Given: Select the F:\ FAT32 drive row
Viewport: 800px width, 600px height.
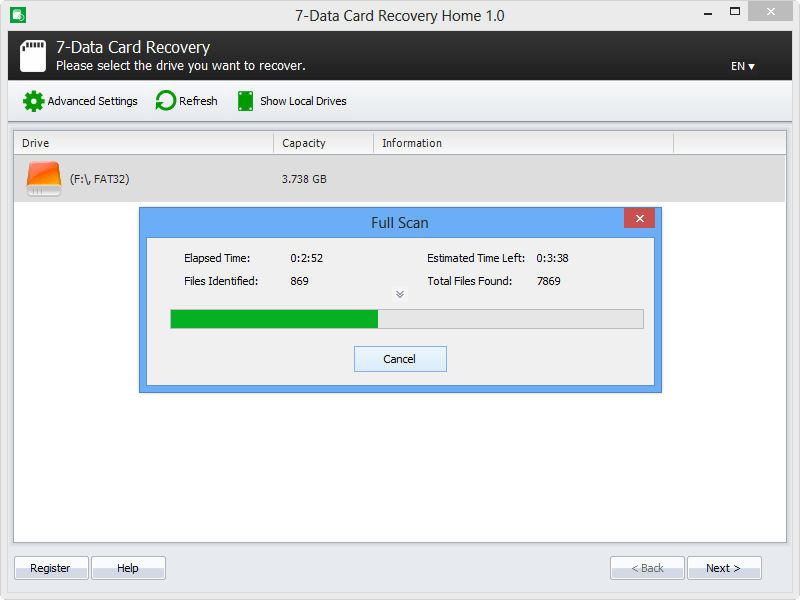Looking at the screenshot, I should [x=150, y=178].
